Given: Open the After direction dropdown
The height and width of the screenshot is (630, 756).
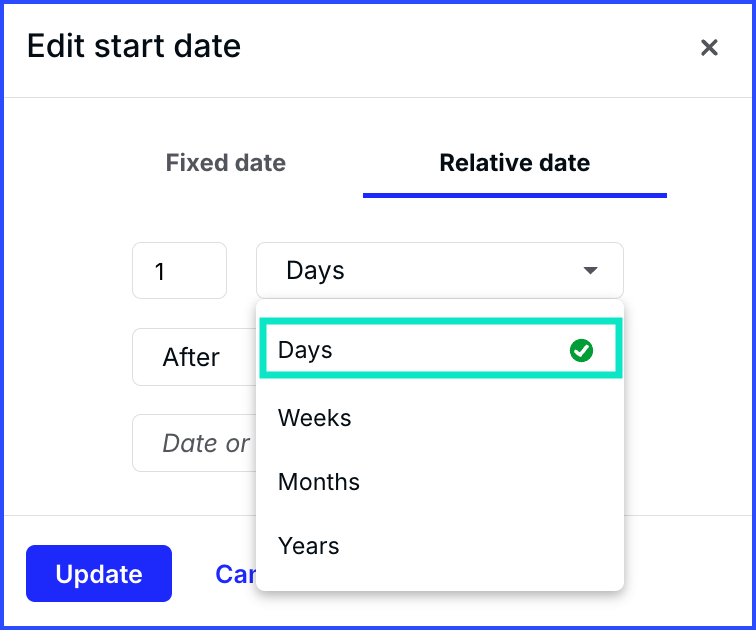Looking at the screenshot, I should 194,357.
